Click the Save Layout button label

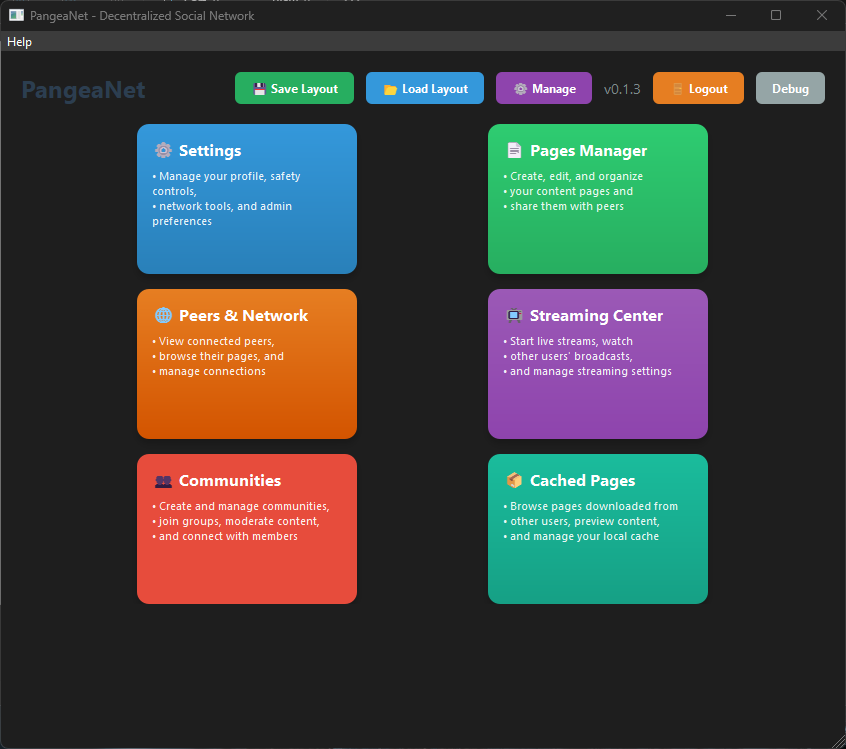(304, 89)
